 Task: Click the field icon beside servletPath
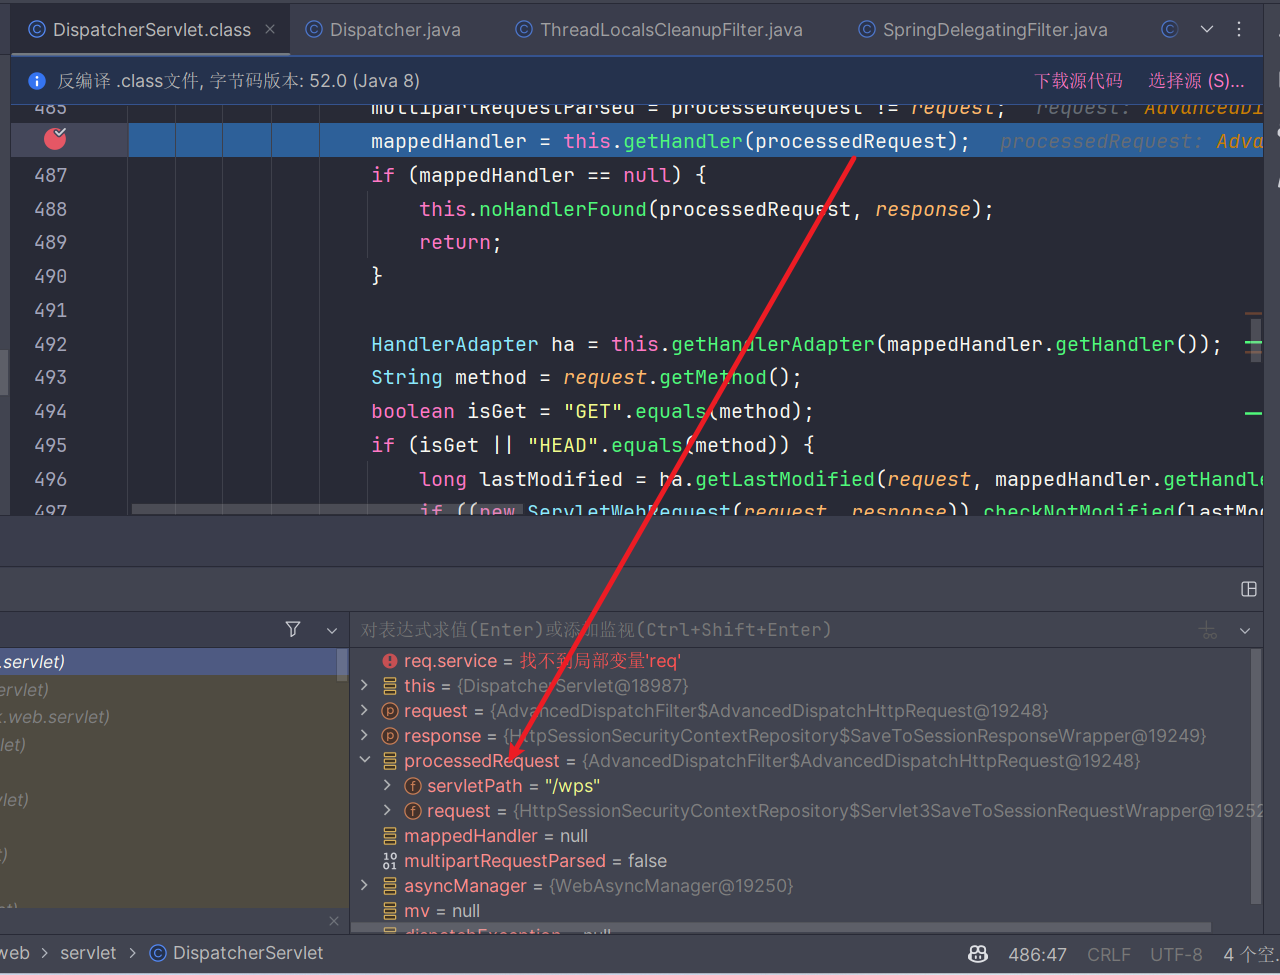[x=412, y=786]
